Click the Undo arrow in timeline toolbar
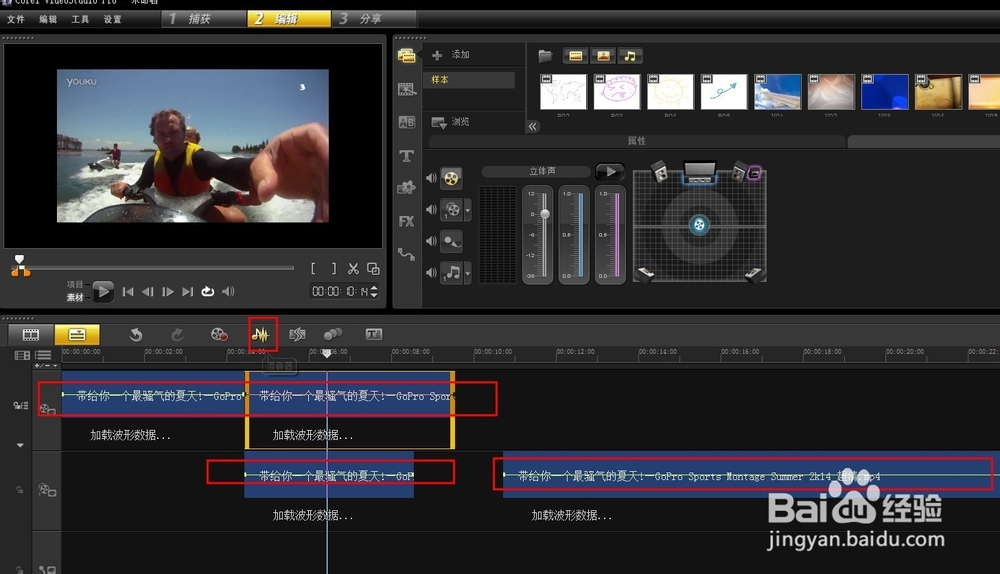This screenshot has height=574, width=1000. [x=136, y=334]
